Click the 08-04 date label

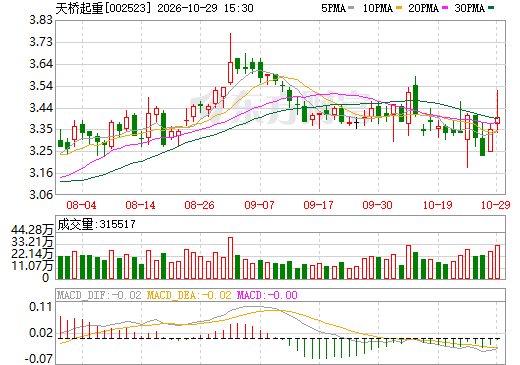pos(81,205)
